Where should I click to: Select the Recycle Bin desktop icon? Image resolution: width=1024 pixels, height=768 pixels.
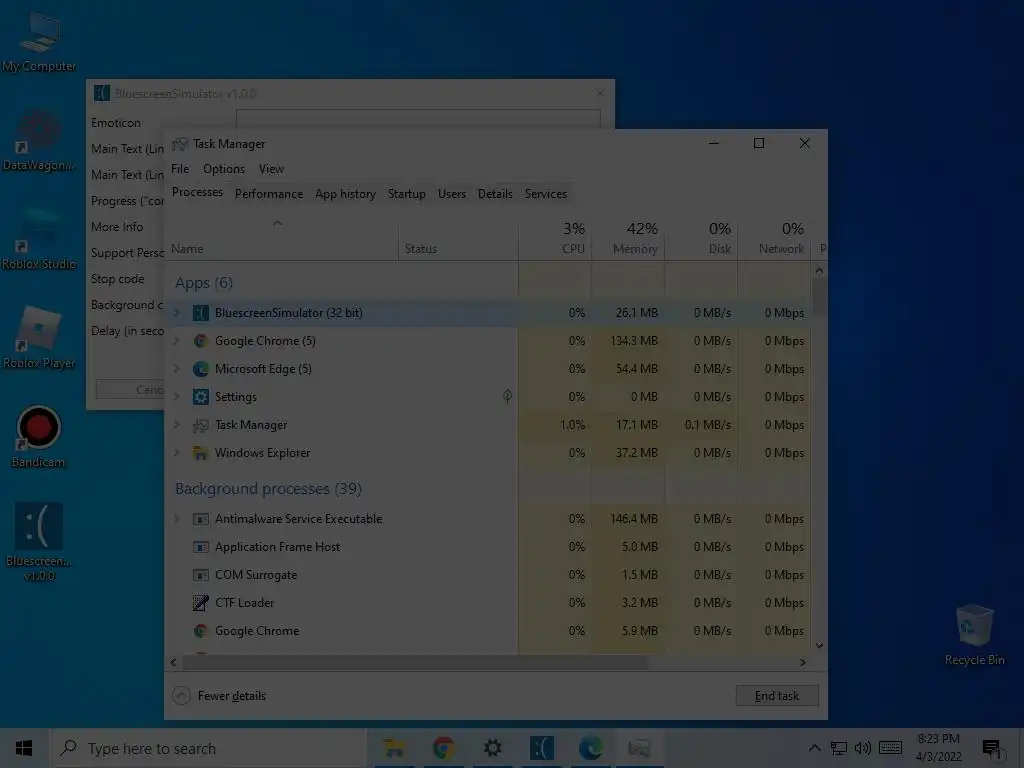pos(974,635)
